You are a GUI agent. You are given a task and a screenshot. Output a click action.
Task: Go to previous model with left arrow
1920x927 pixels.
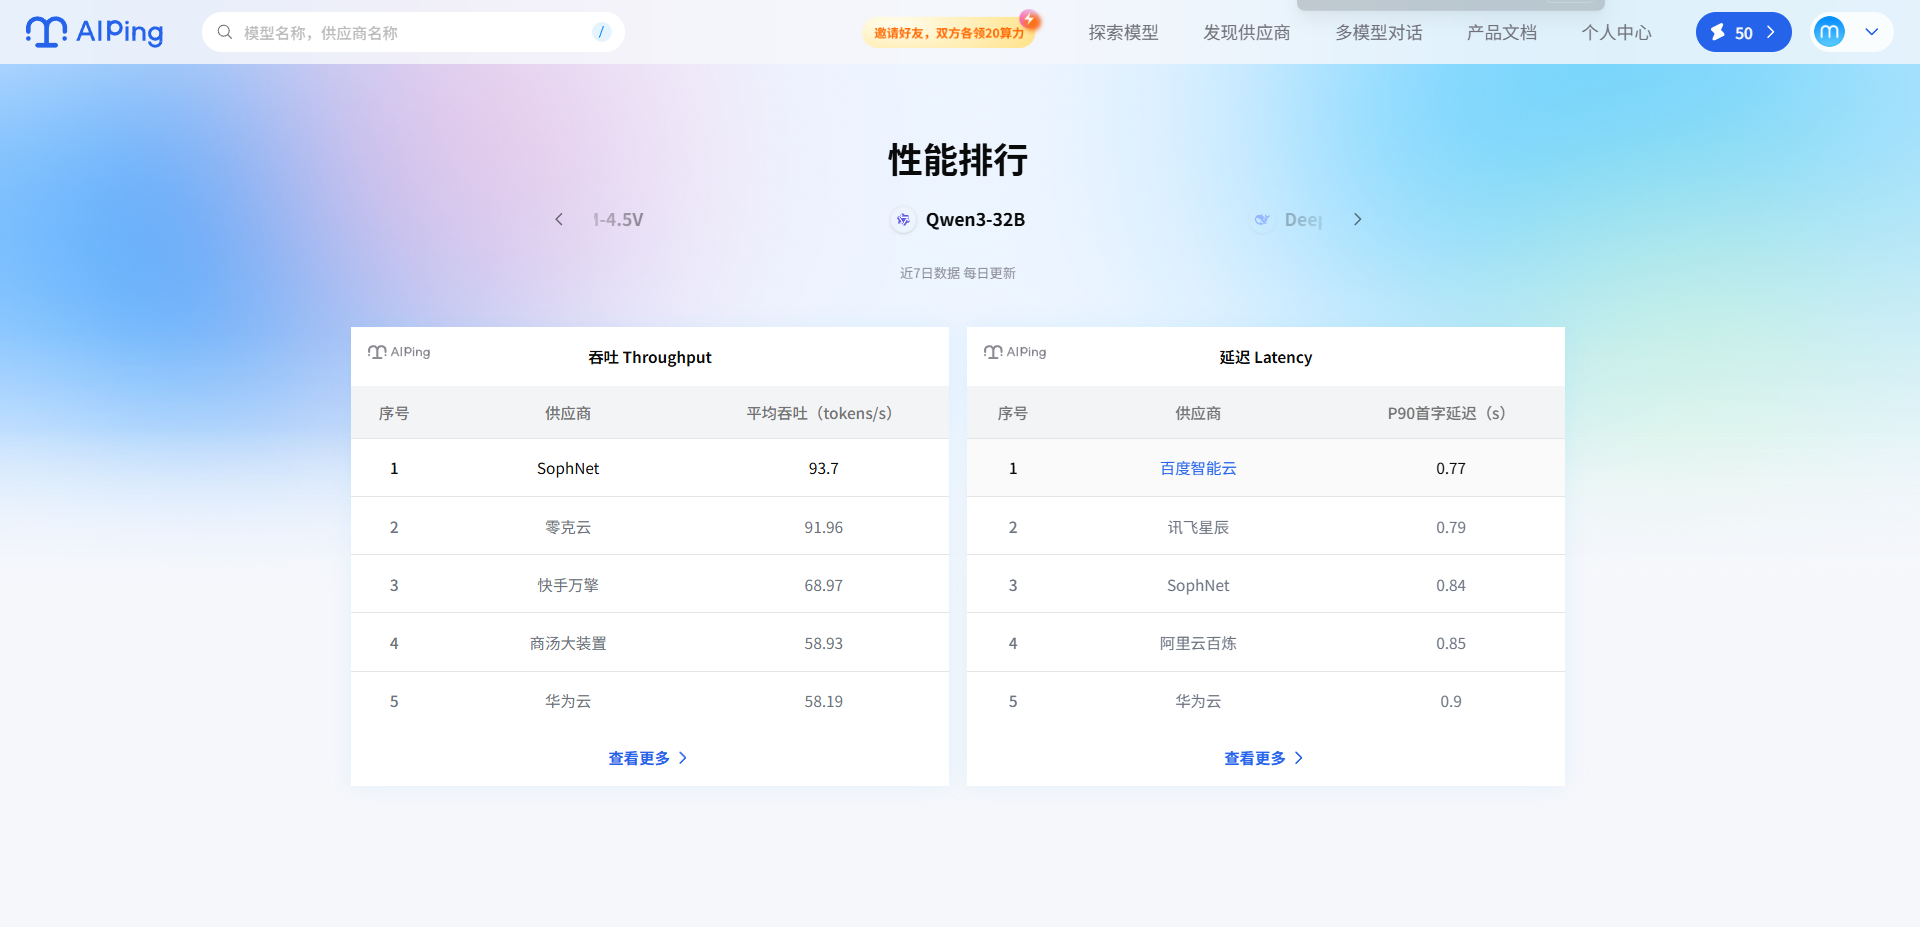(x=559, y=219)
